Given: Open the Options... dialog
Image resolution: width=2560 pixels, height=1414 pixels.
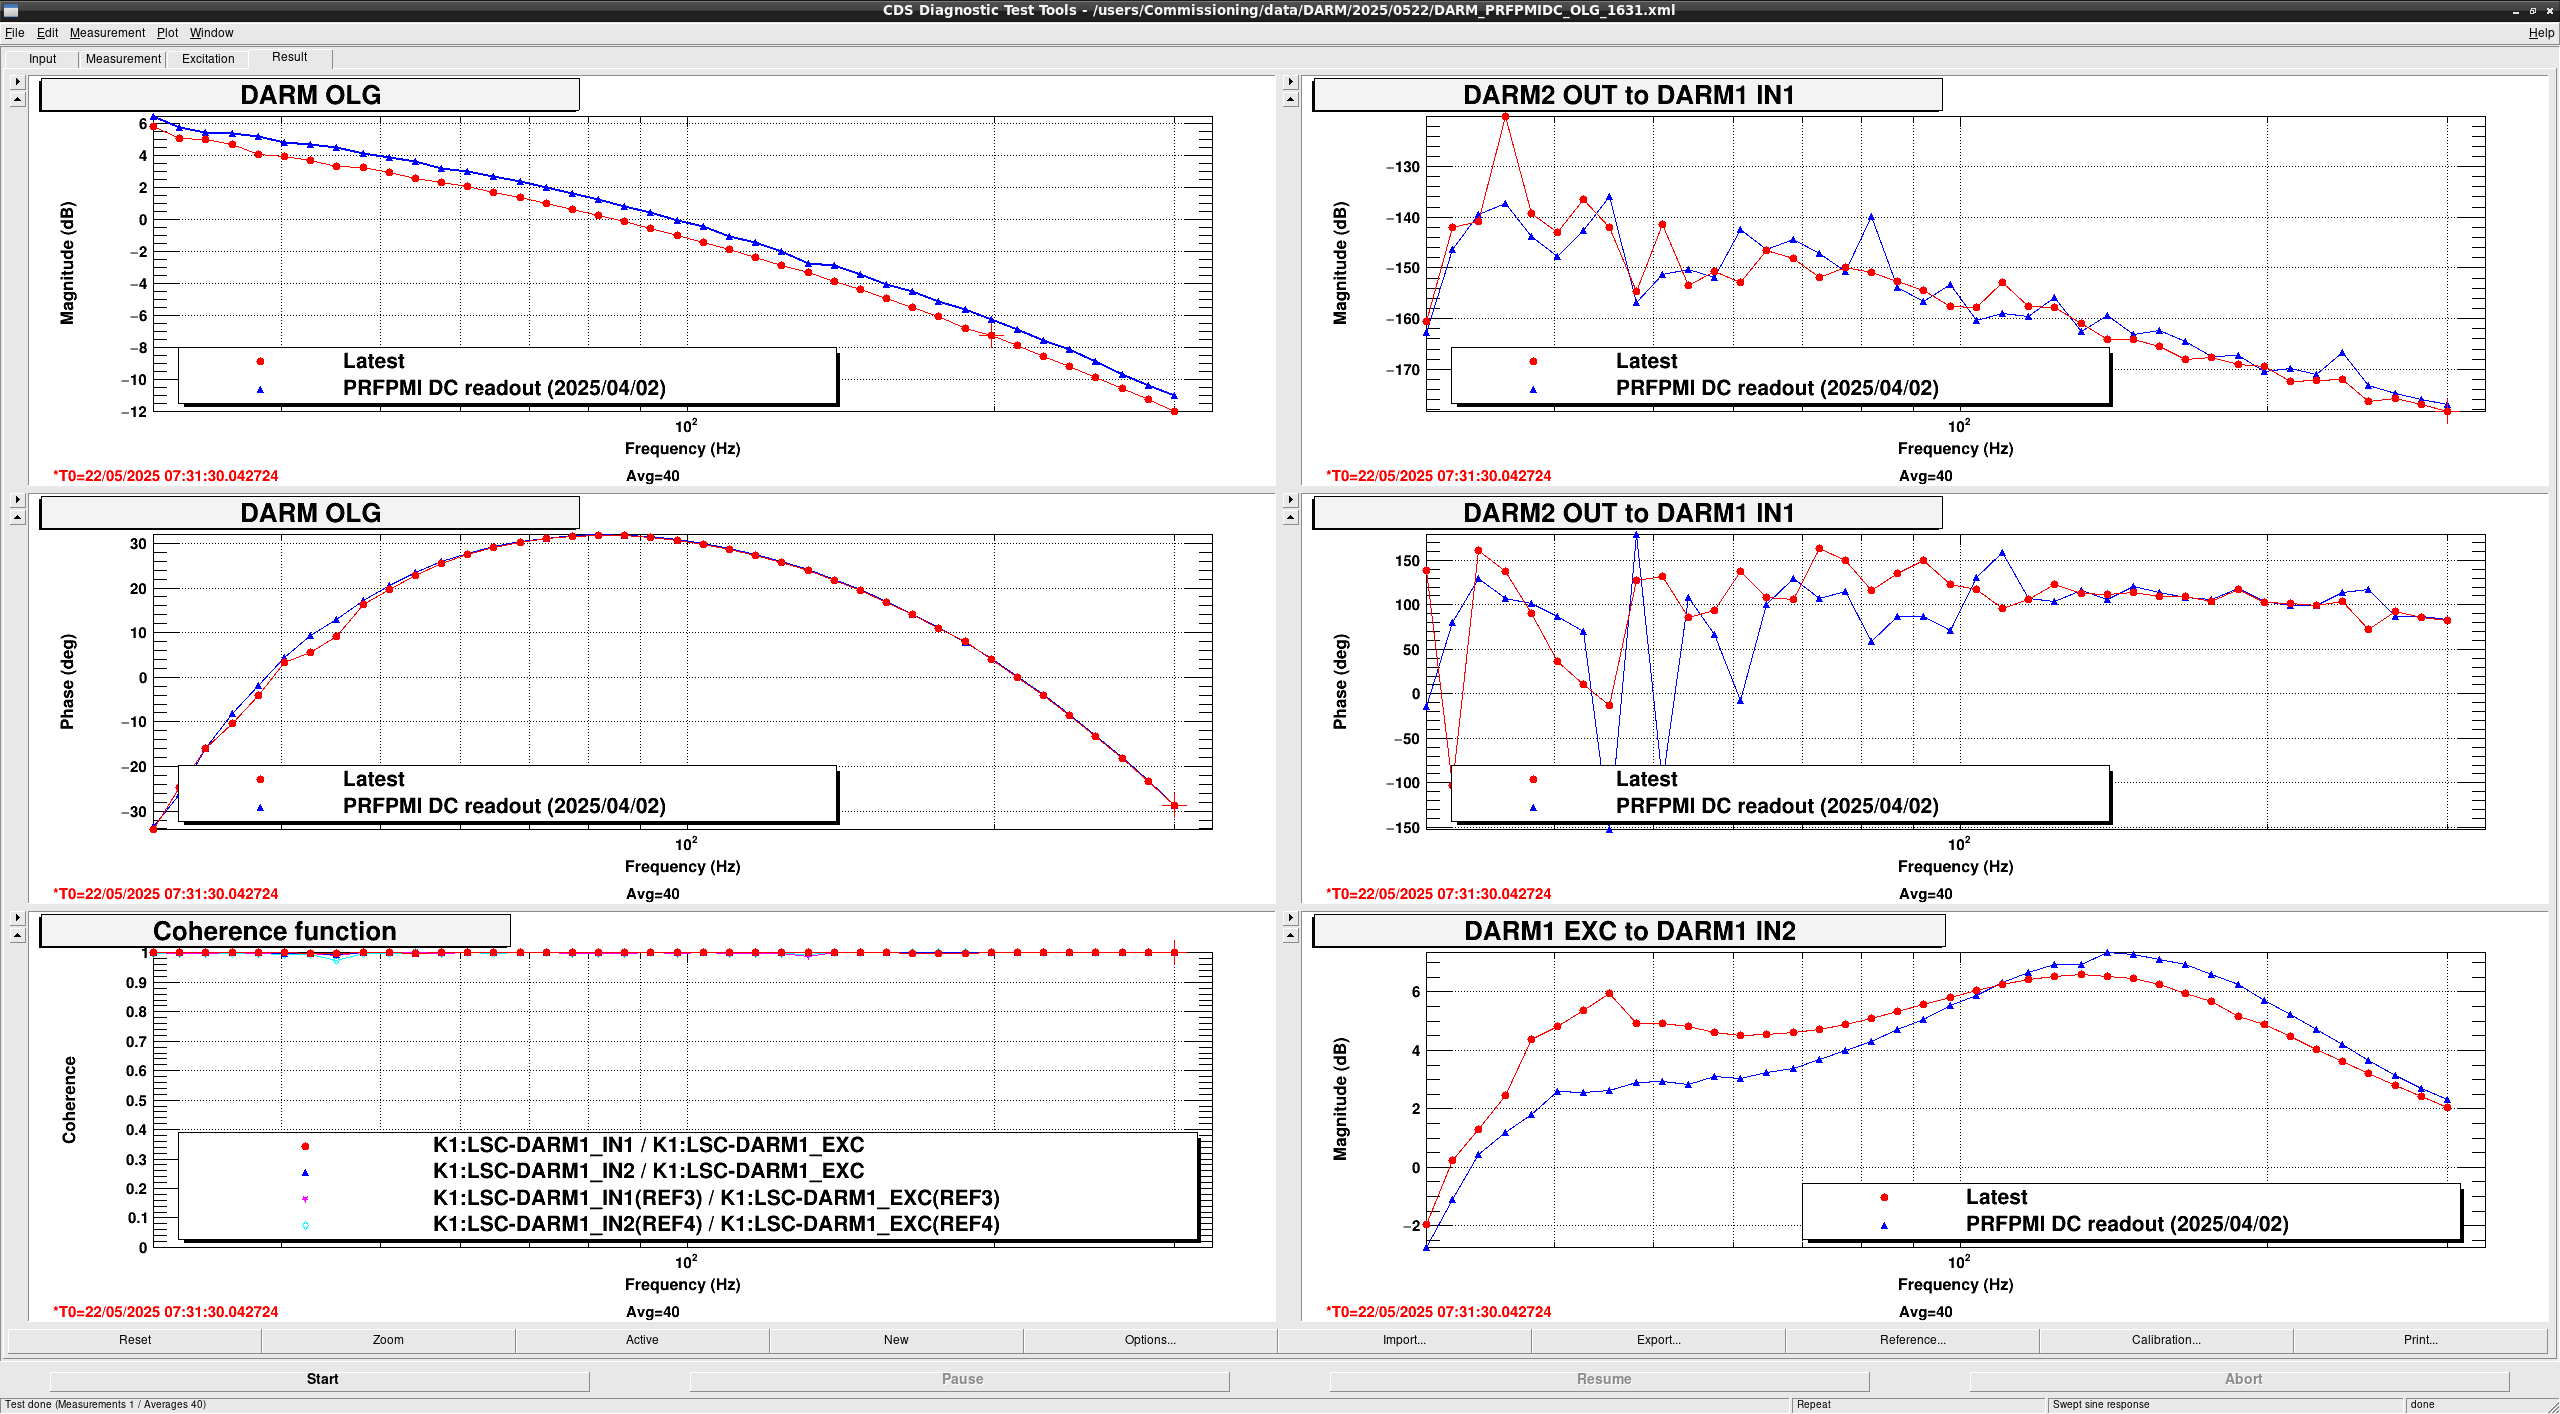Looking at the screenshot, I should click(1150, 1340).
